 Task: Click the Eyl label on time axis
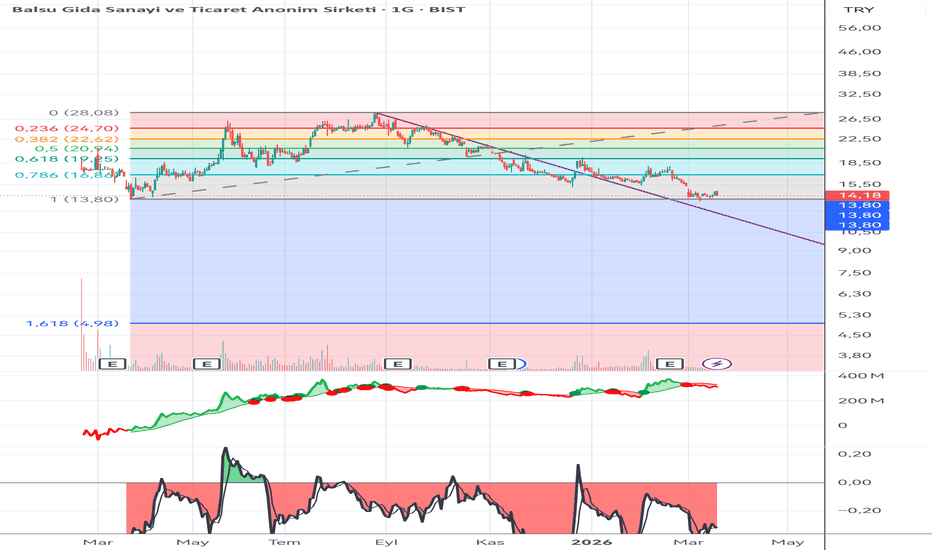(x=386, y=542)
